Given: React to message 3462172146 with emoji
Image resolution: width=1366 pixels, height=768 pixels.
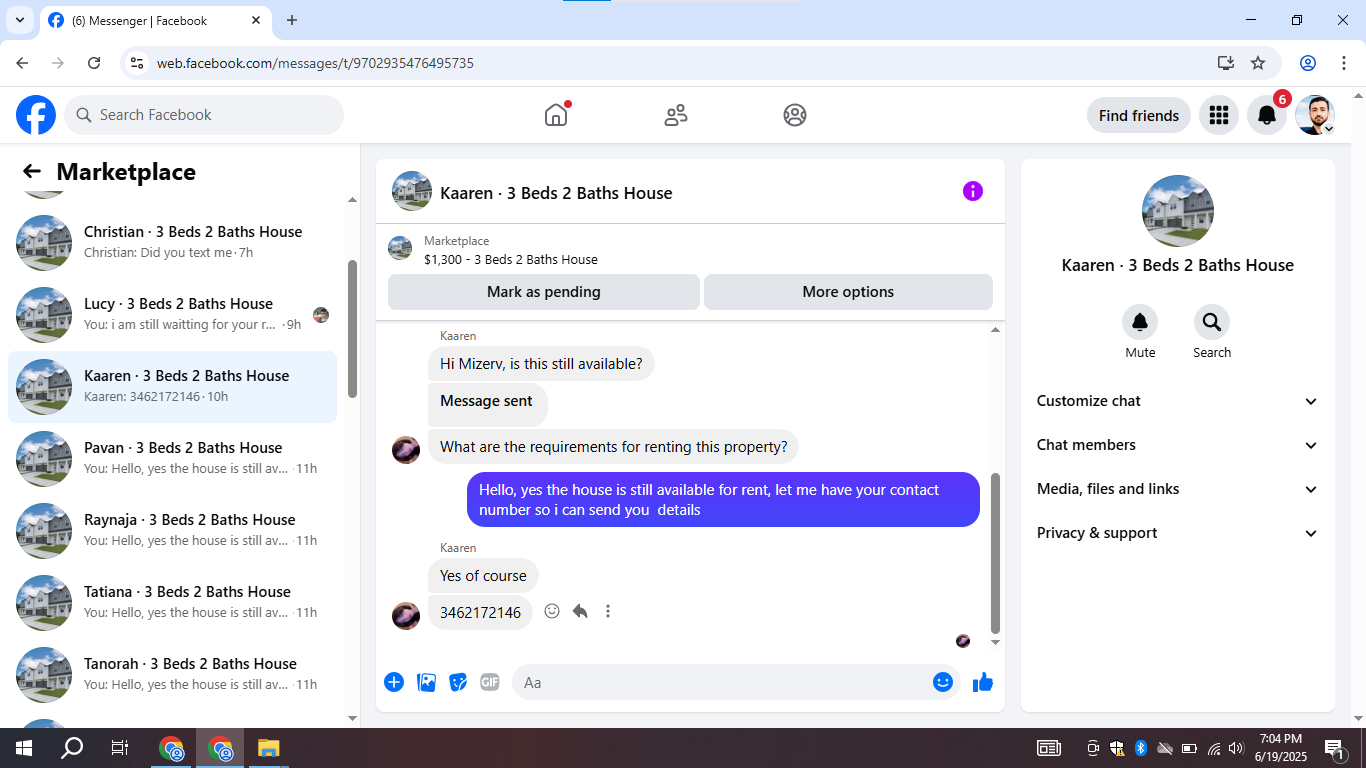Looking at the screenshot, I should pyautogui.click(x=552, y=611).
